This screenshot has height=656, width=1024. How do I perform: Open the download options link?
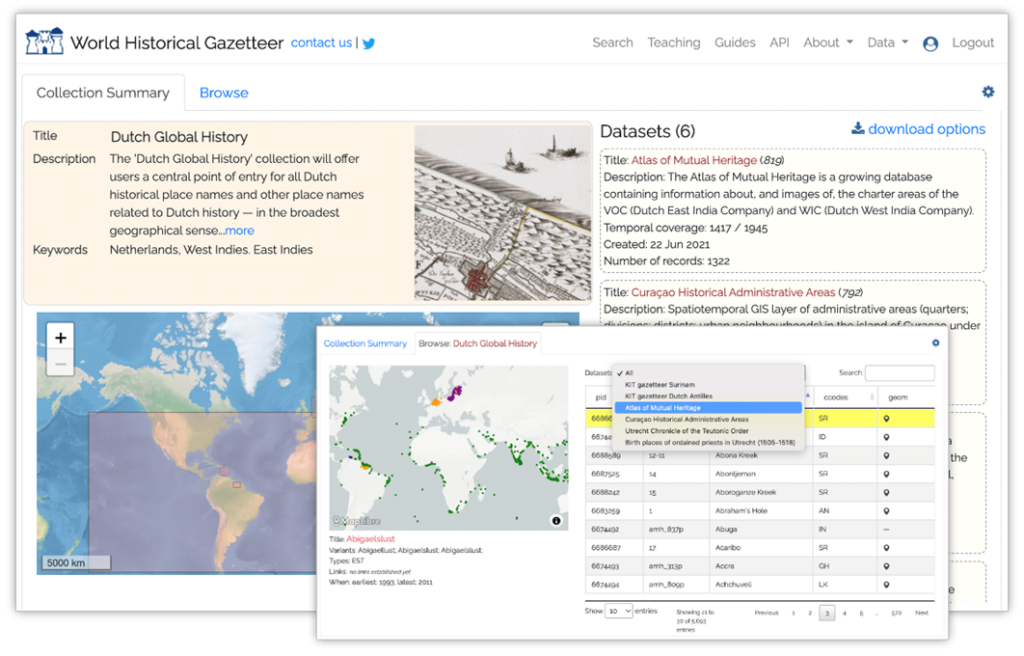point(927,129)
